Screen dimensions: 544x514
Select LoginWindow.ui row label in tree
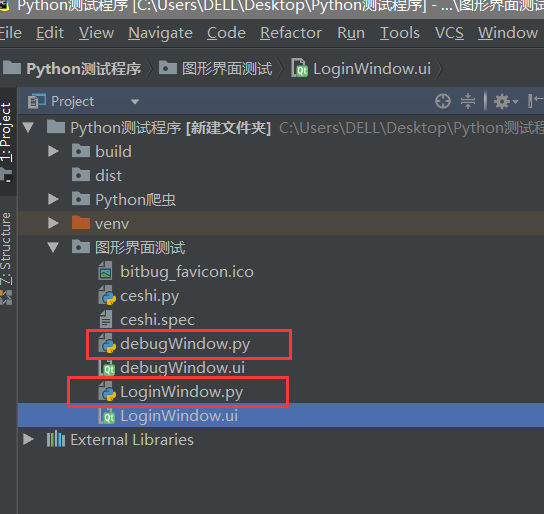click(x=179, y=416)
